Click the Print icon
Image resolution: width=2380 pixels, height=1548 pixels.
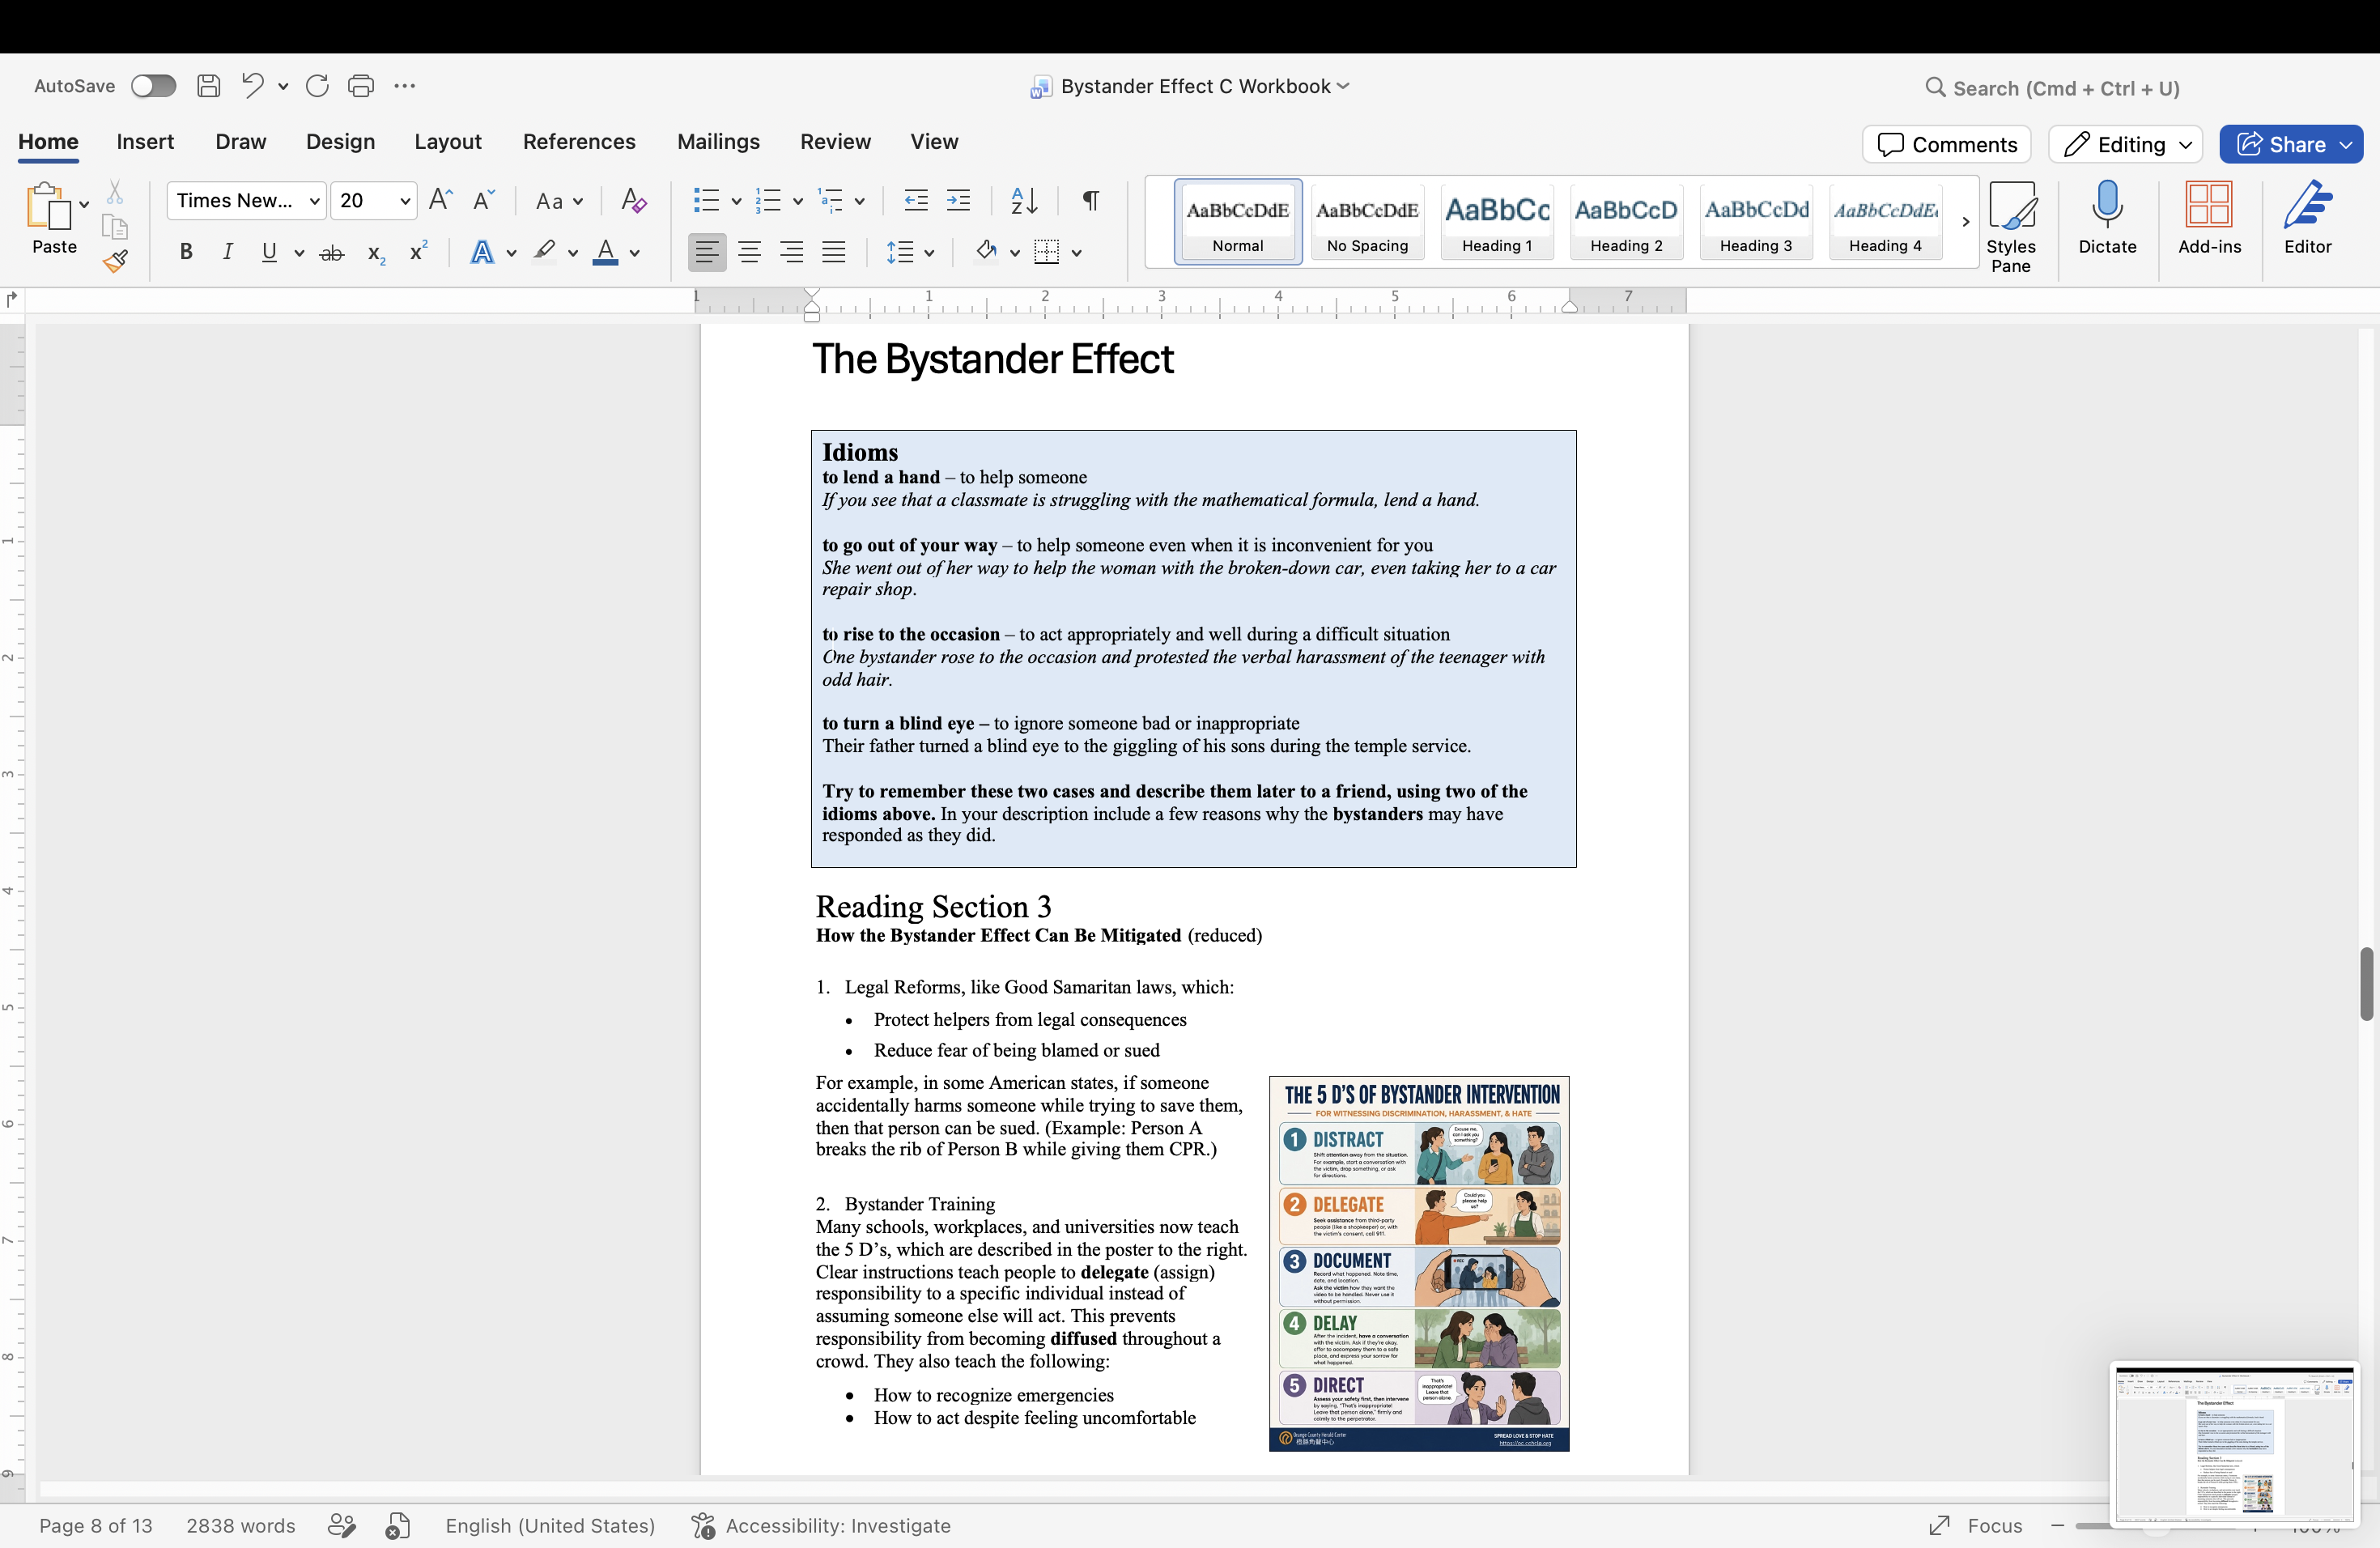point(361,86)
